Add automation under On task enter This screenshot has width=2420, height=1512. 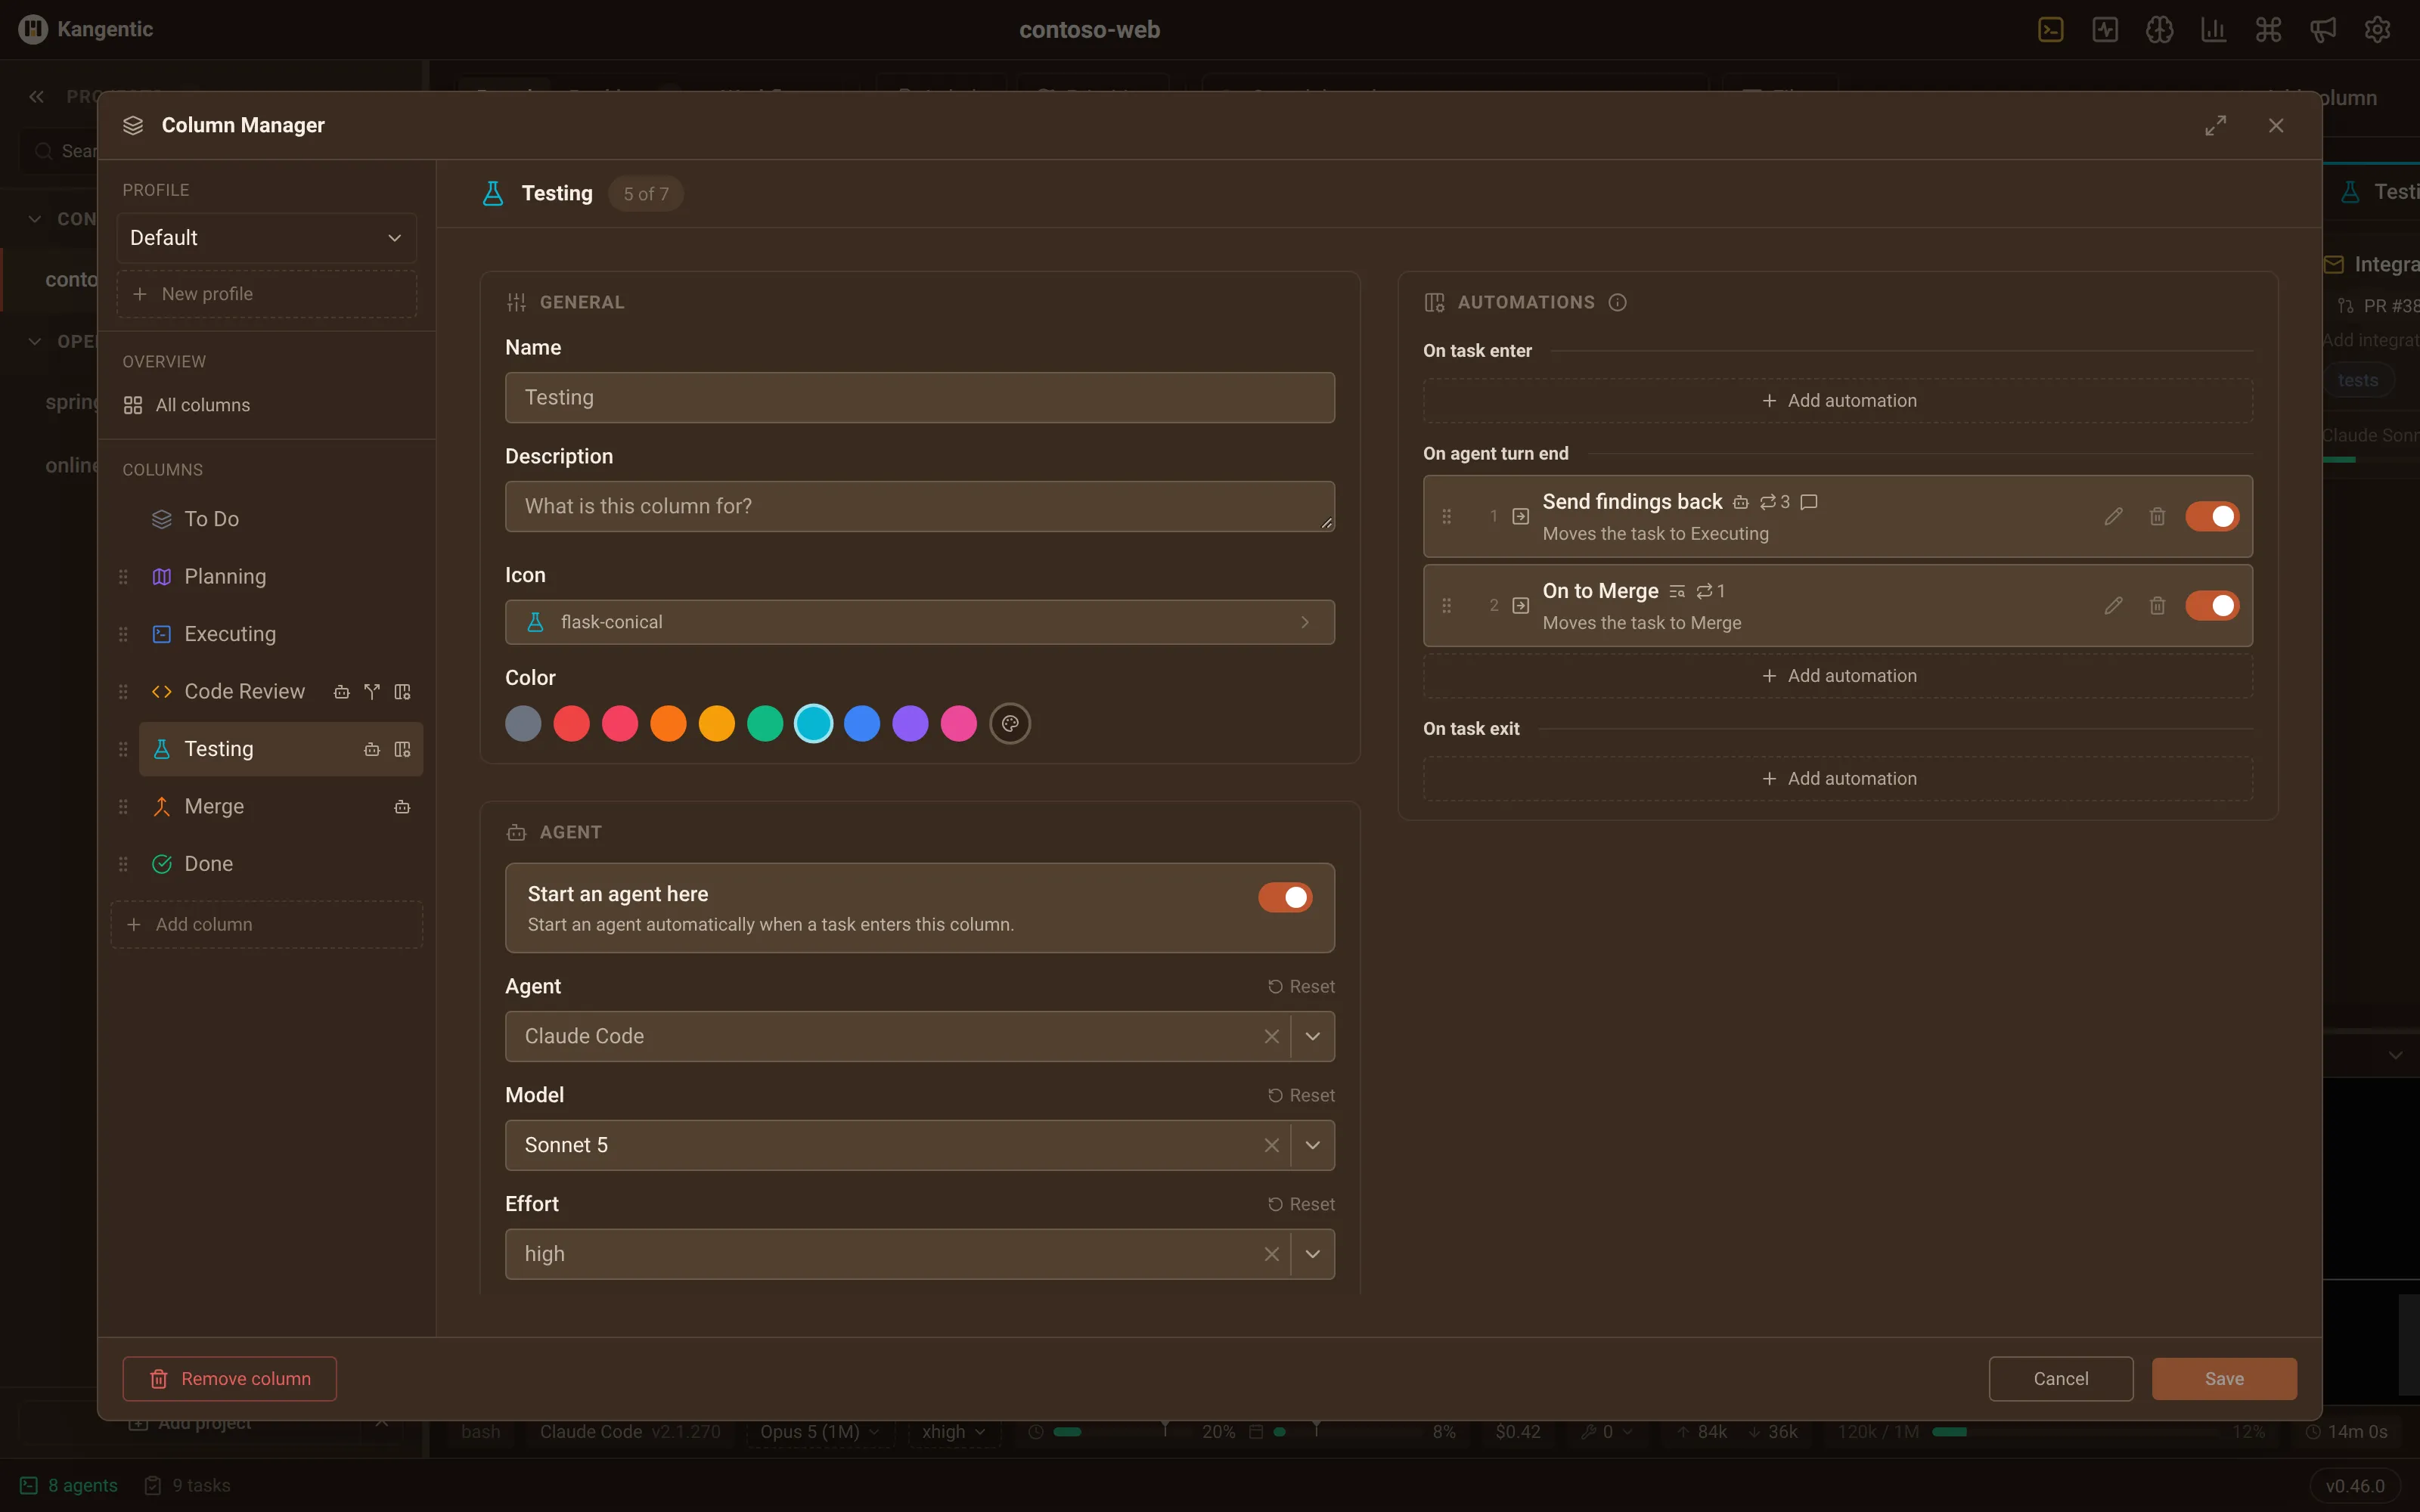tap(1838, 400)
